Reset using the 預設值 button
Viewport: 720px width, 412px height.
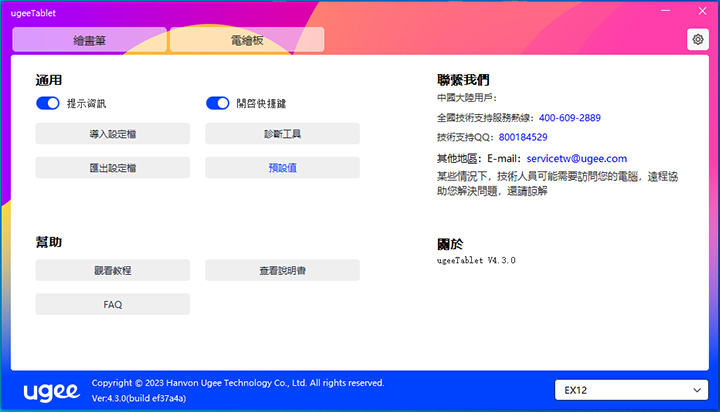pyautogui.click(x=282, y=168)
